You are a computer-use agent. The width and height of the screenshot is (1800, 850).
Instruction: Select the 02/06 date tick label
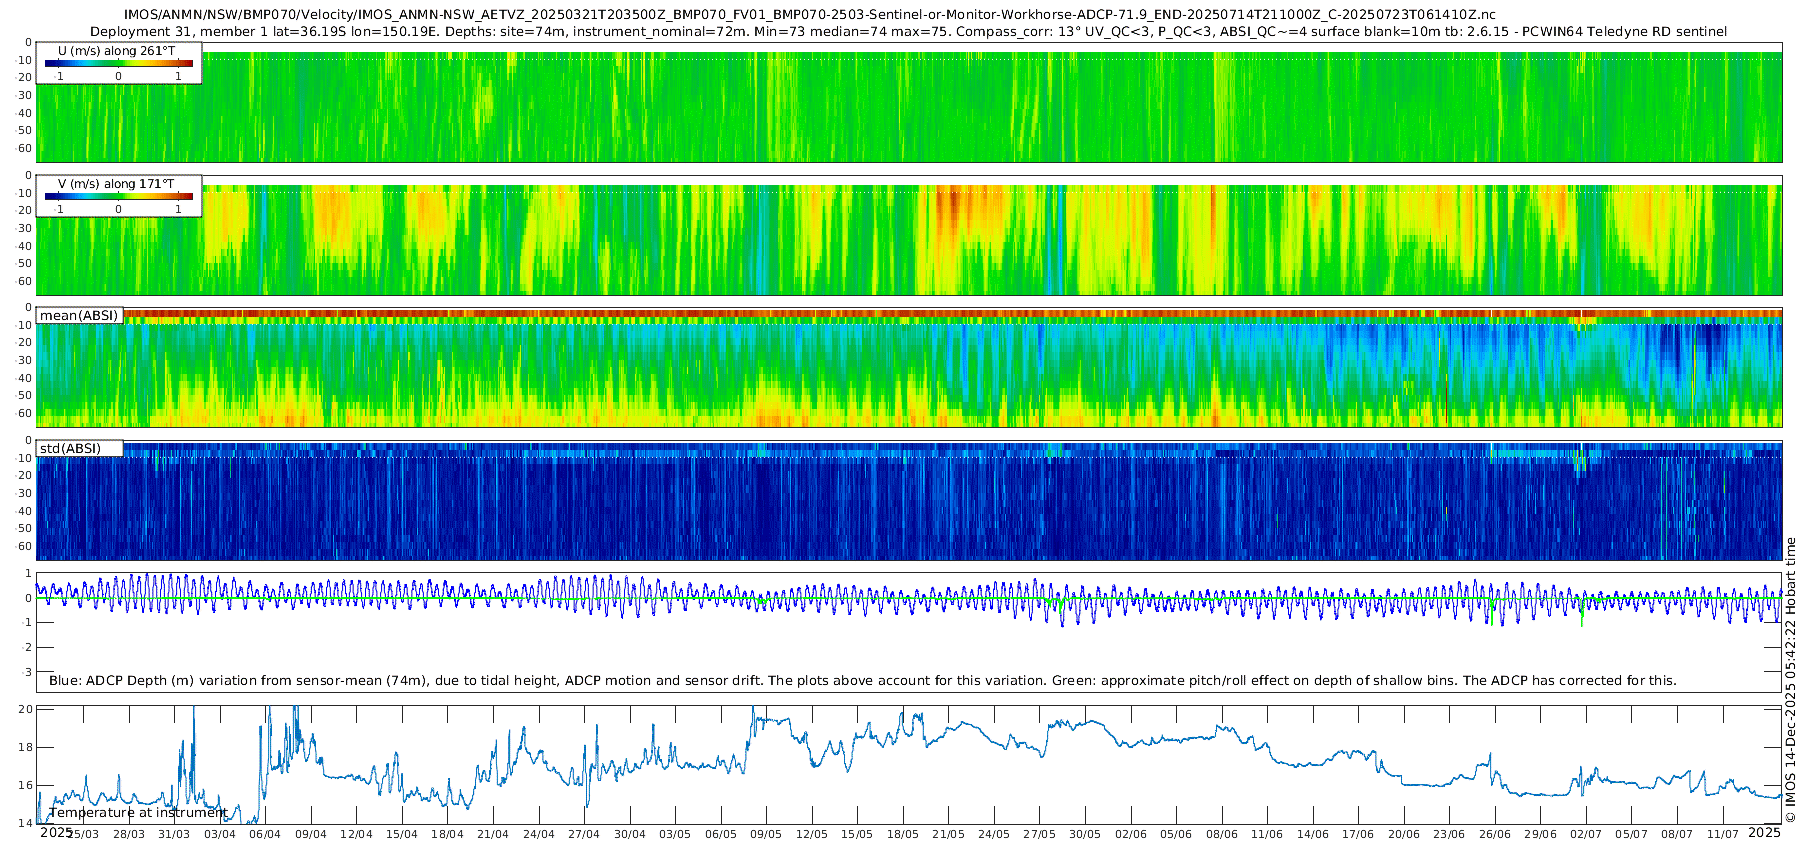(1131, 835)
